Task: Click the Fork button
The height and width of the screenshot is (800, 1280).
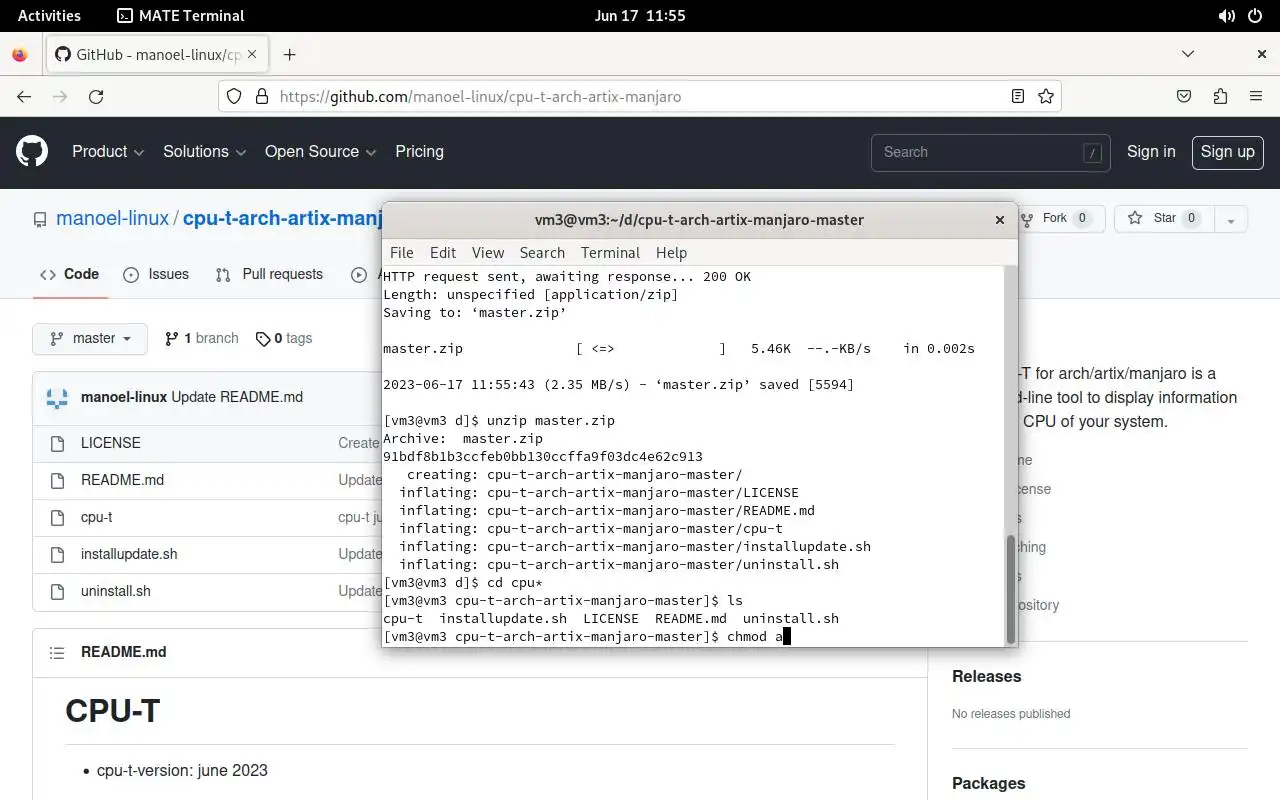Action: tap(1060, 218)
